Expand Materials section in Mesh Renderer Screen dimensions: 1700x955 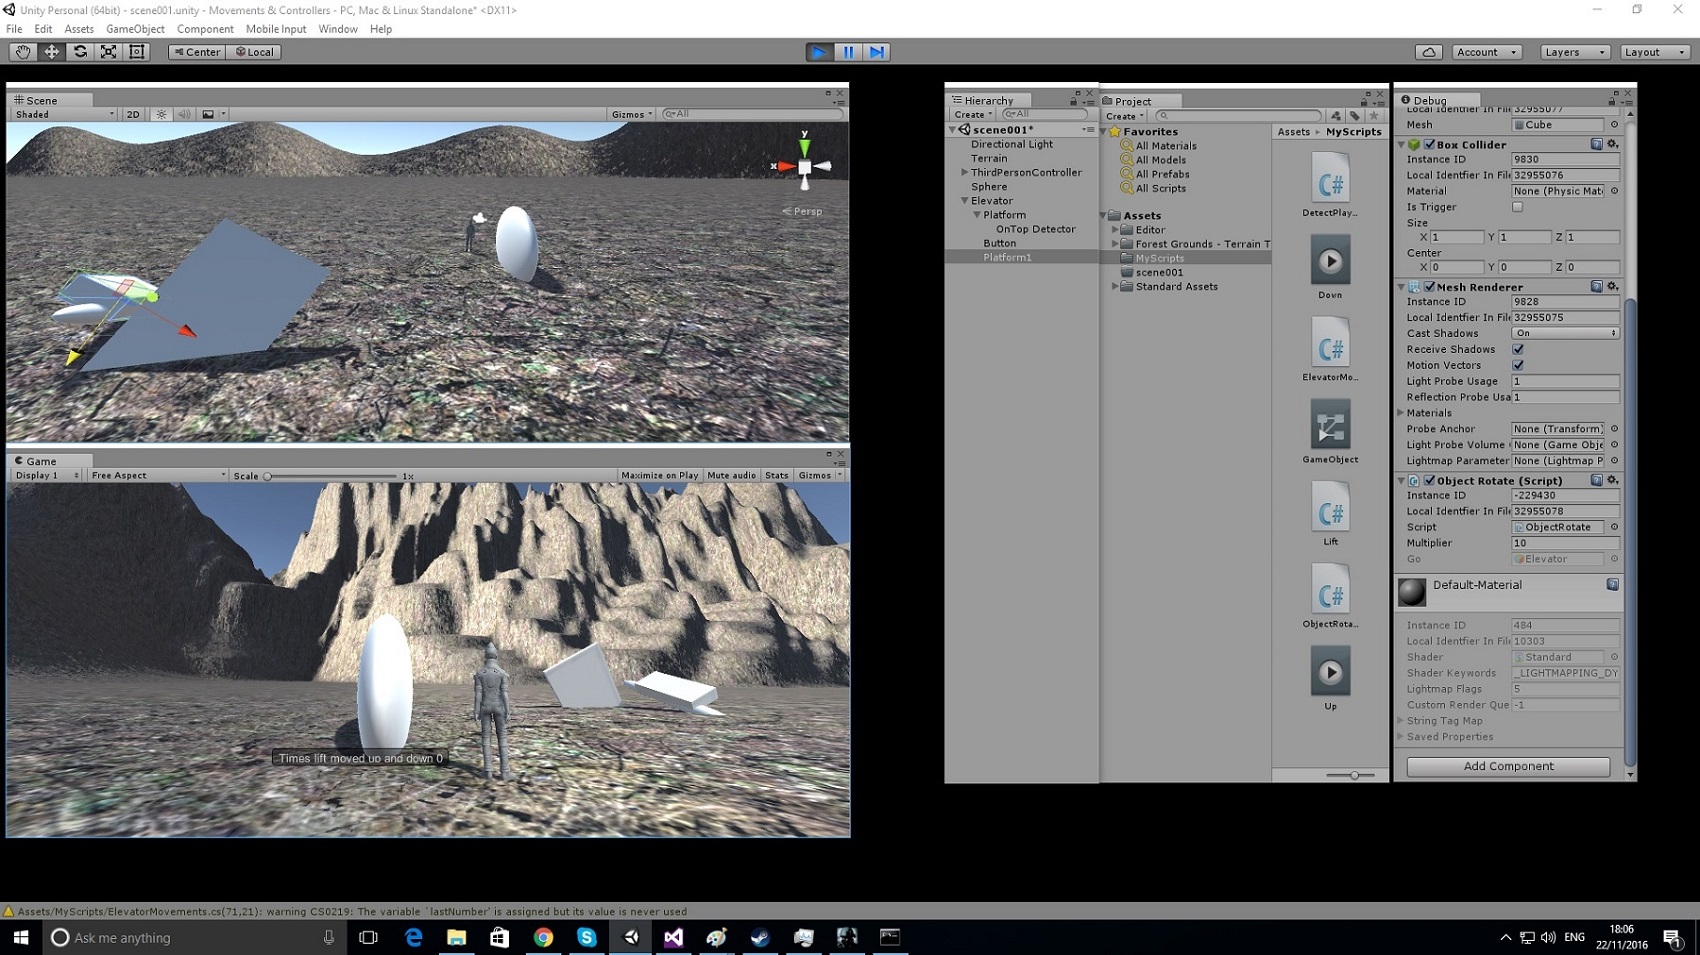pyautogui.click(x=1401, y=413)
